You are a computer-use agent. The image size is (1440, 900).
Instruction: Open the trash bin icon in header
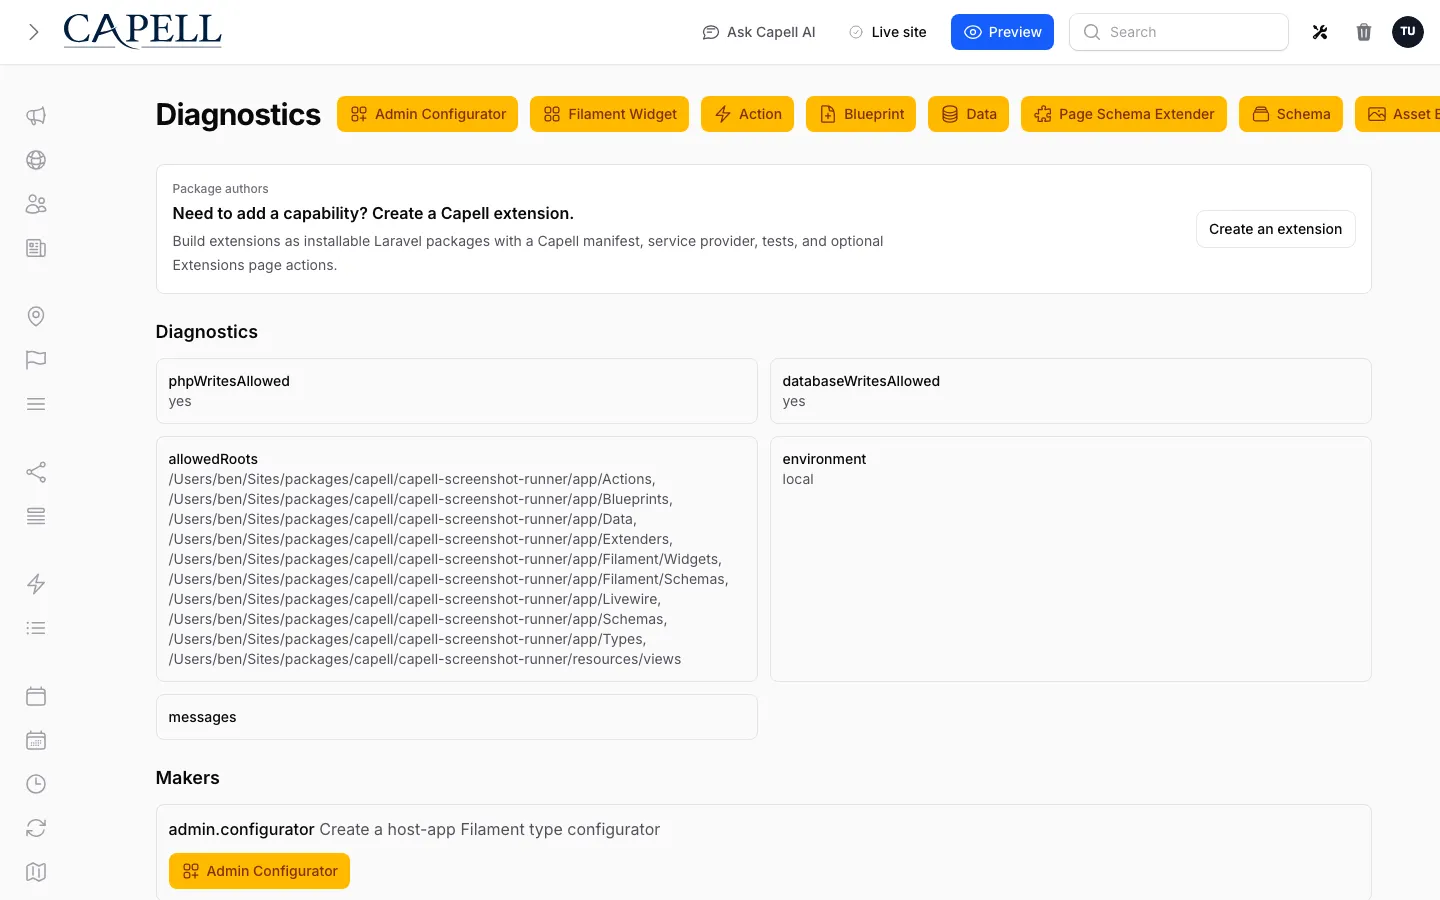pyautogui.click(x=1364, y=32)
